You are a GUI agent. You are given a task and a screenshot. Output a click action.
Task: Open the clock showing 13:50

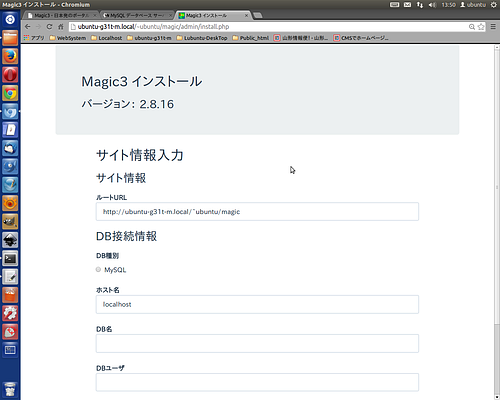(448, 5)
